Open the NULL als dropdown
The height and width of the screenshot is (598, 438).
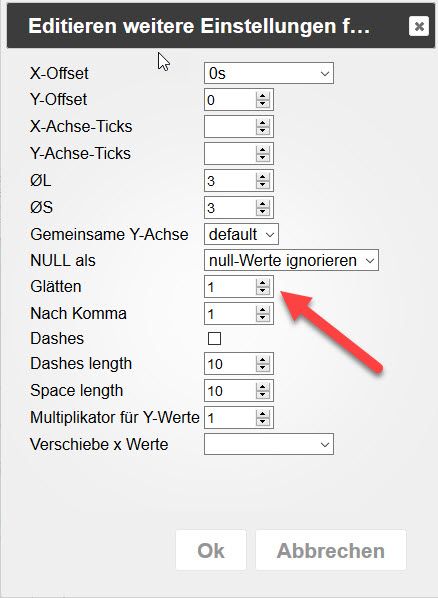pyautogui.click(x=291, y=260)
